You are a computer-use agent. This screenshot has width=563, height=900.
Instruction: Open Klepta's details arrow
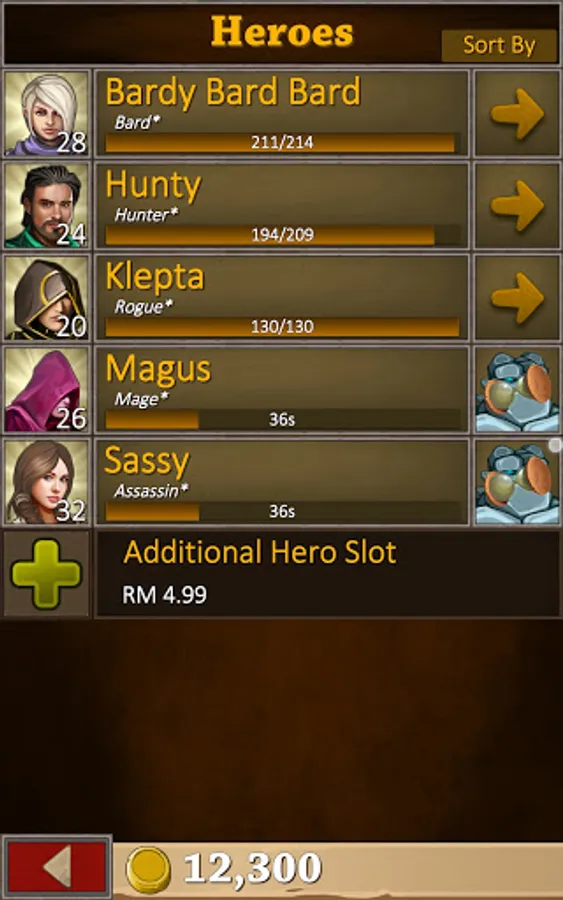517,298
